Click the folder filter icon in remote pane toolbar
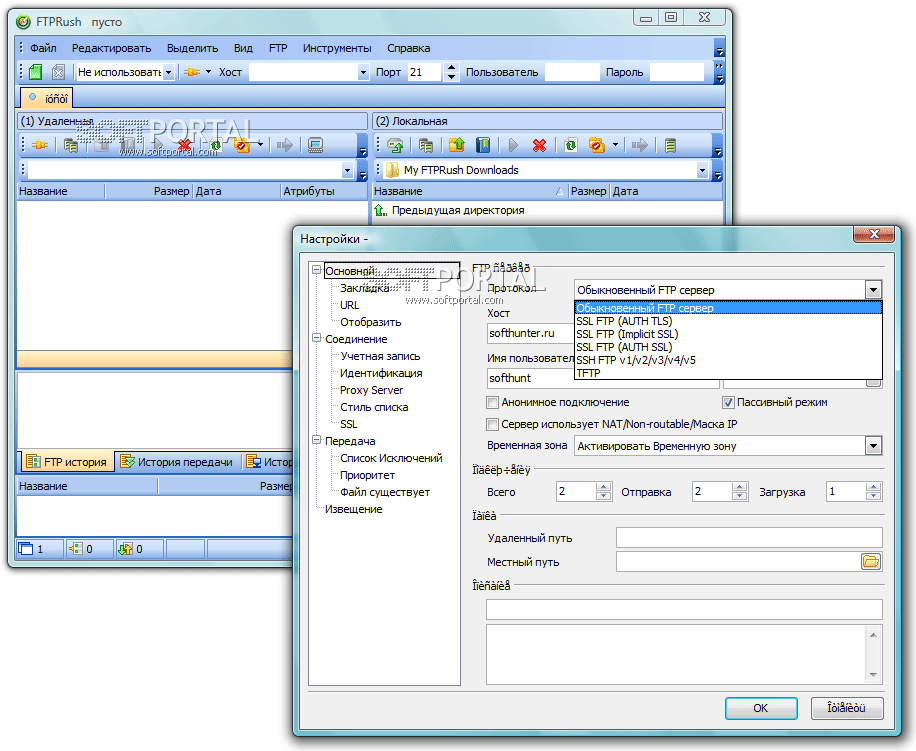Screen dimensions: 916x751 tap(242, 145)
